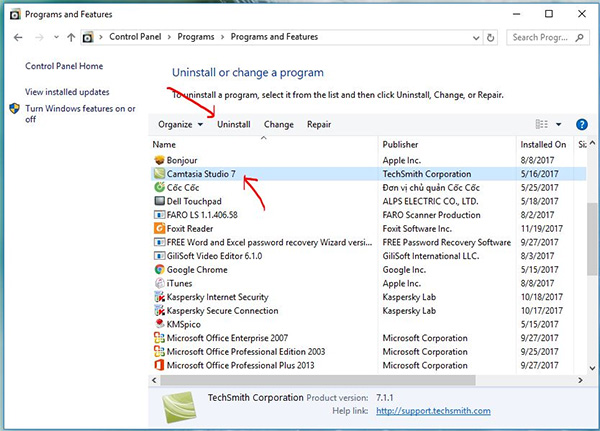600x431 pixels.
Task: Click Uninstall in the toolbar
Action: click(234, 125)
